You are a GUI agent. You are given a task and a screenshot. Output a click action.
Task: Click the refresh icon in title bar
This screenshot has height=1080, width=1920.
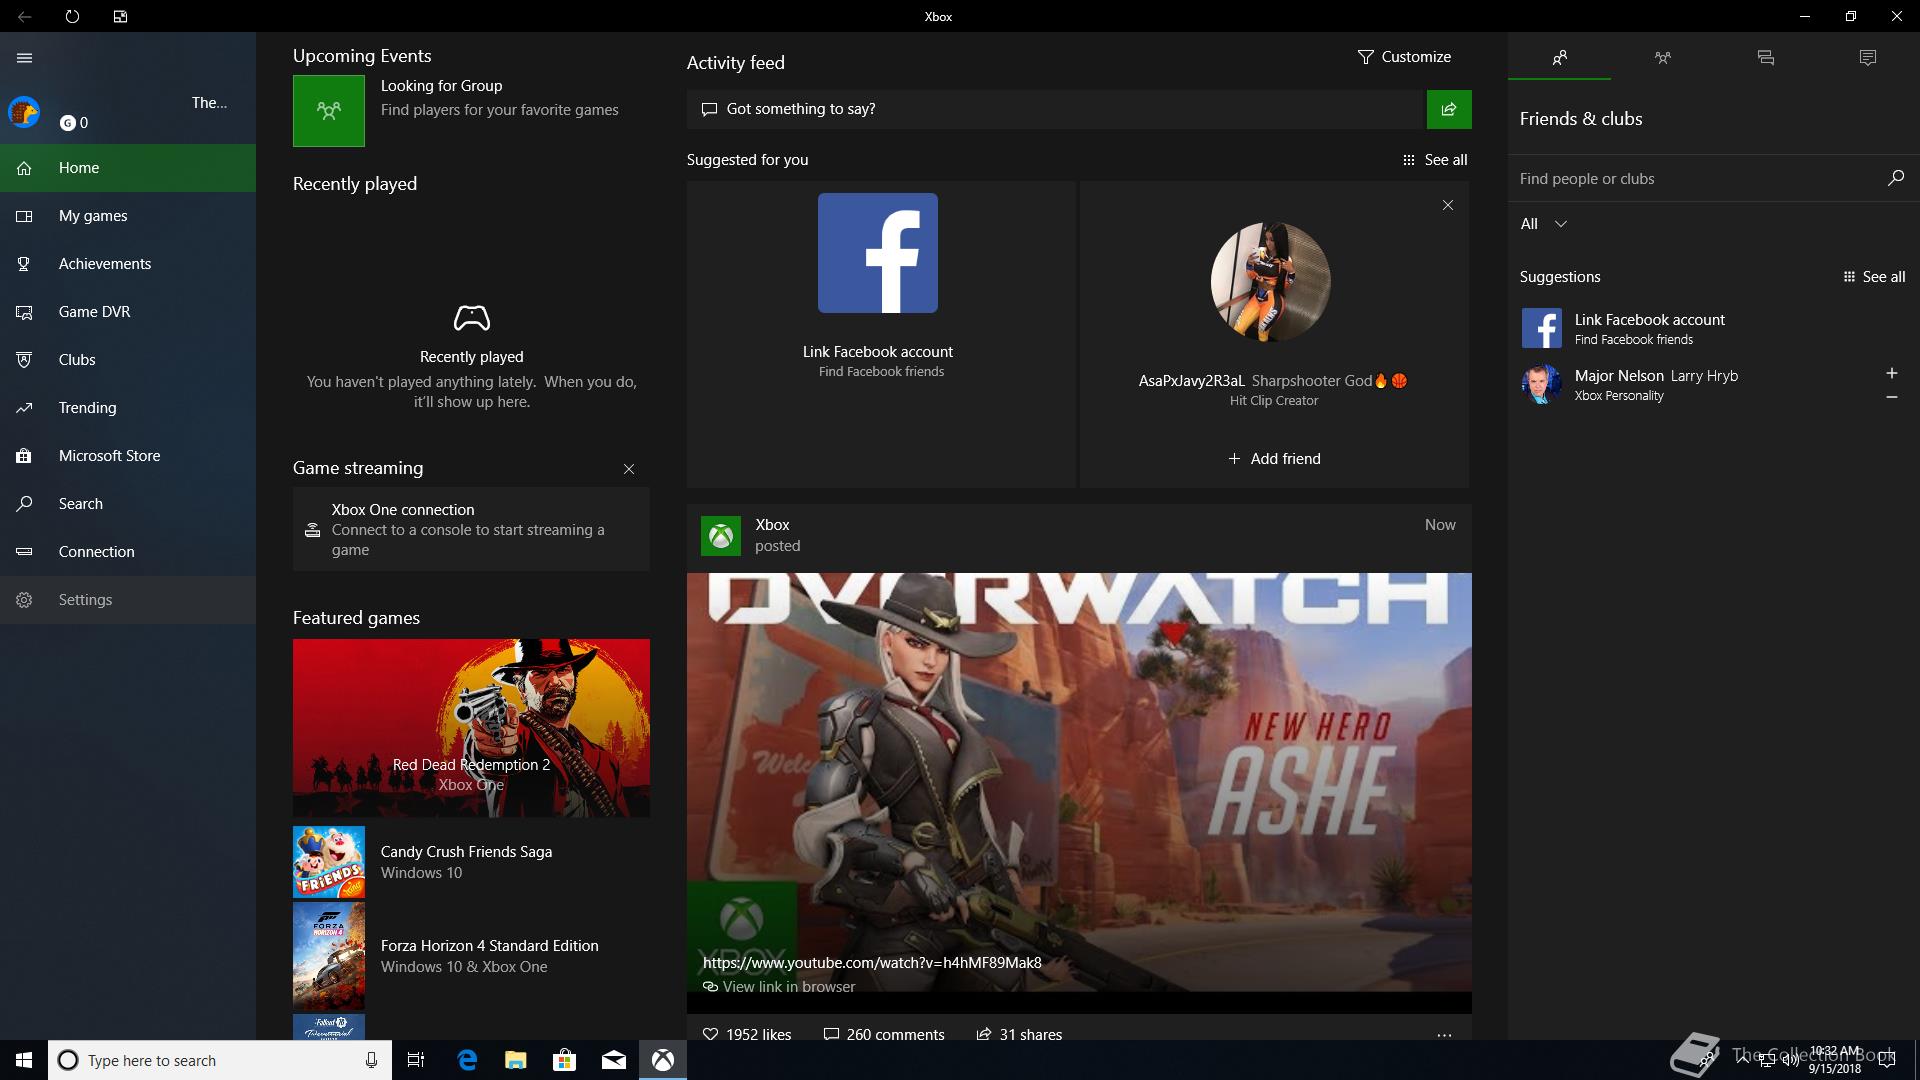click(x=72, y=17)
